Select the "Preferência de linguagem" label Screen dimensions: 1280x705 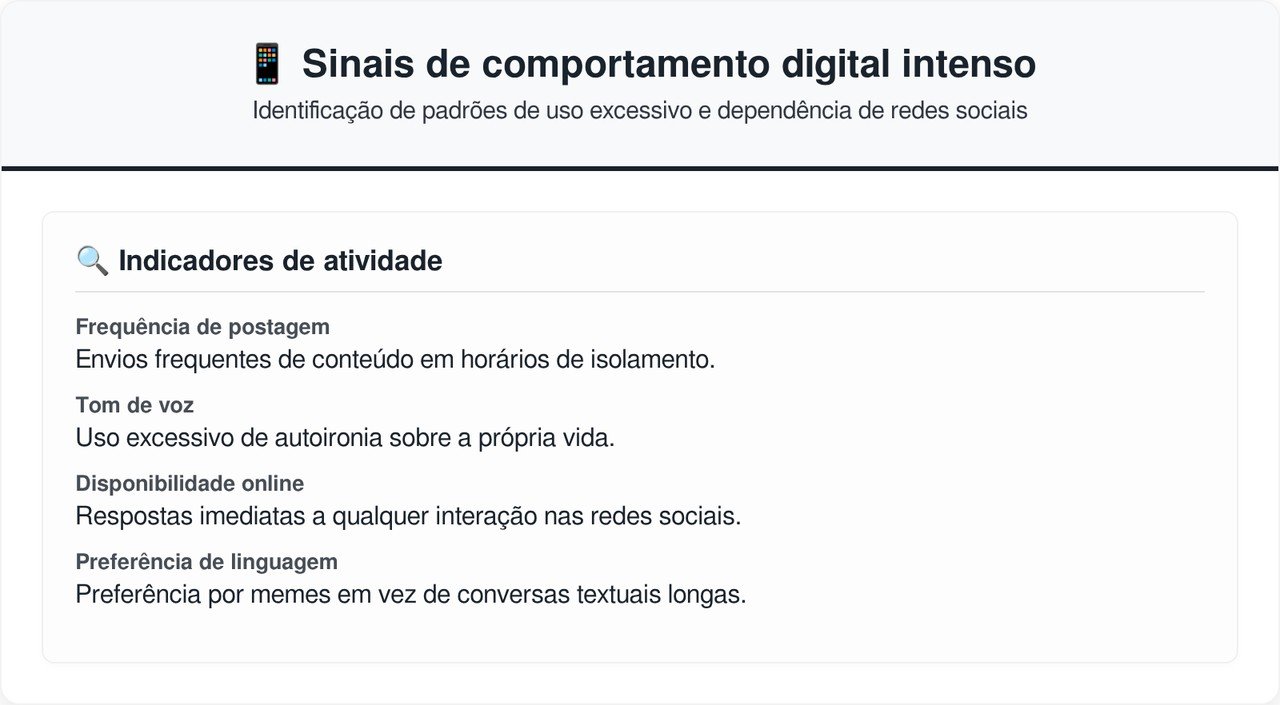206,561
